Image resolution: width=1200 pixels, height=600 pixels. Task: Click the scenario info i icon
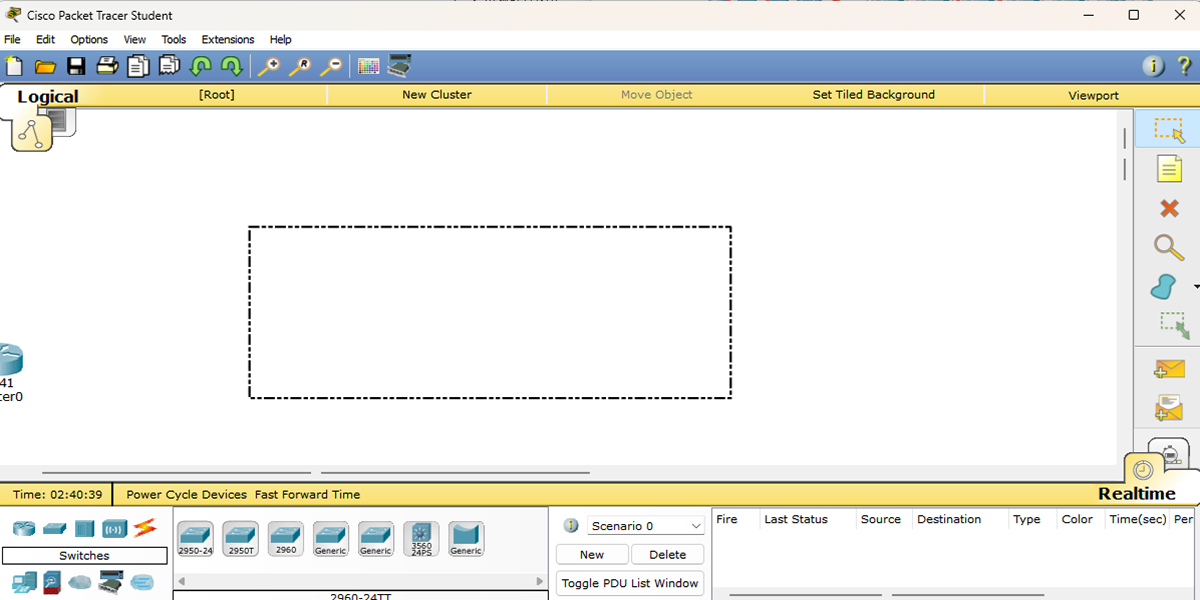tap(571, 526)
